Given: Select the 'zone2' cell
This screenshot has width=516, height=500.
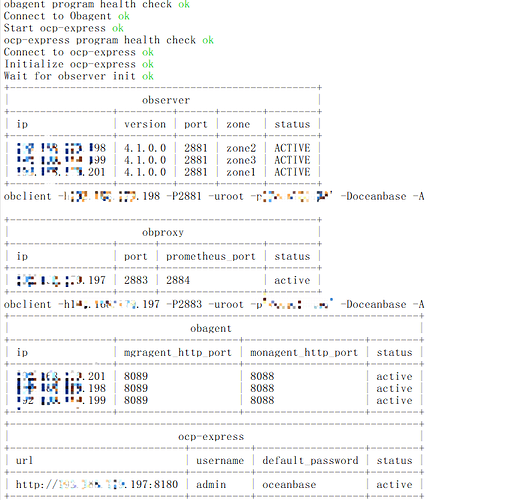Looking at the screenshot, I should pos(241,148).
